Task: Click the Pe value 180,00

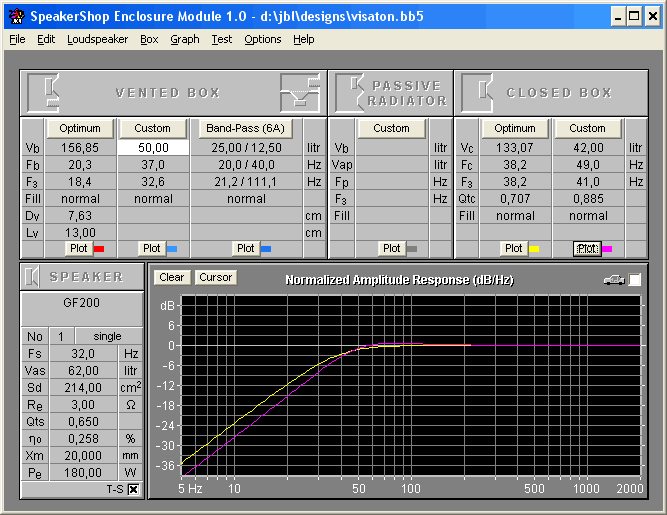Action: tap(83, 472)
